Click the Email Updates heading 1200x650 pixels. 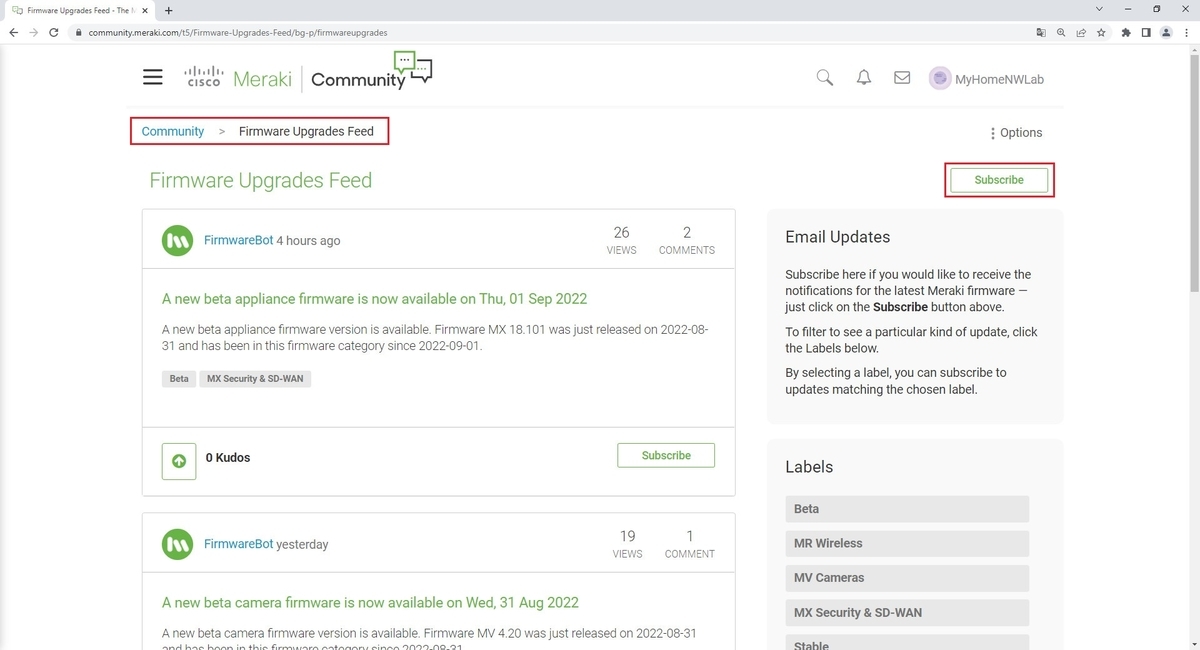coord(837,237)
